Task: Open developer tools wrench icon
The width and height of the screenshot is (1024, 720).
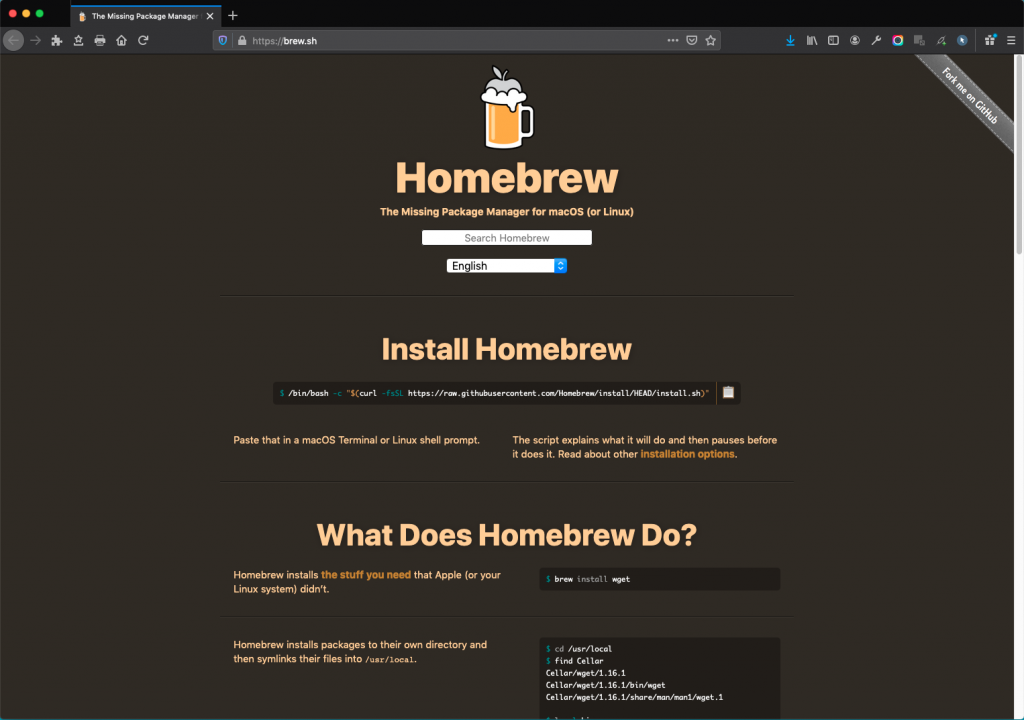Action: pos(876,41)
